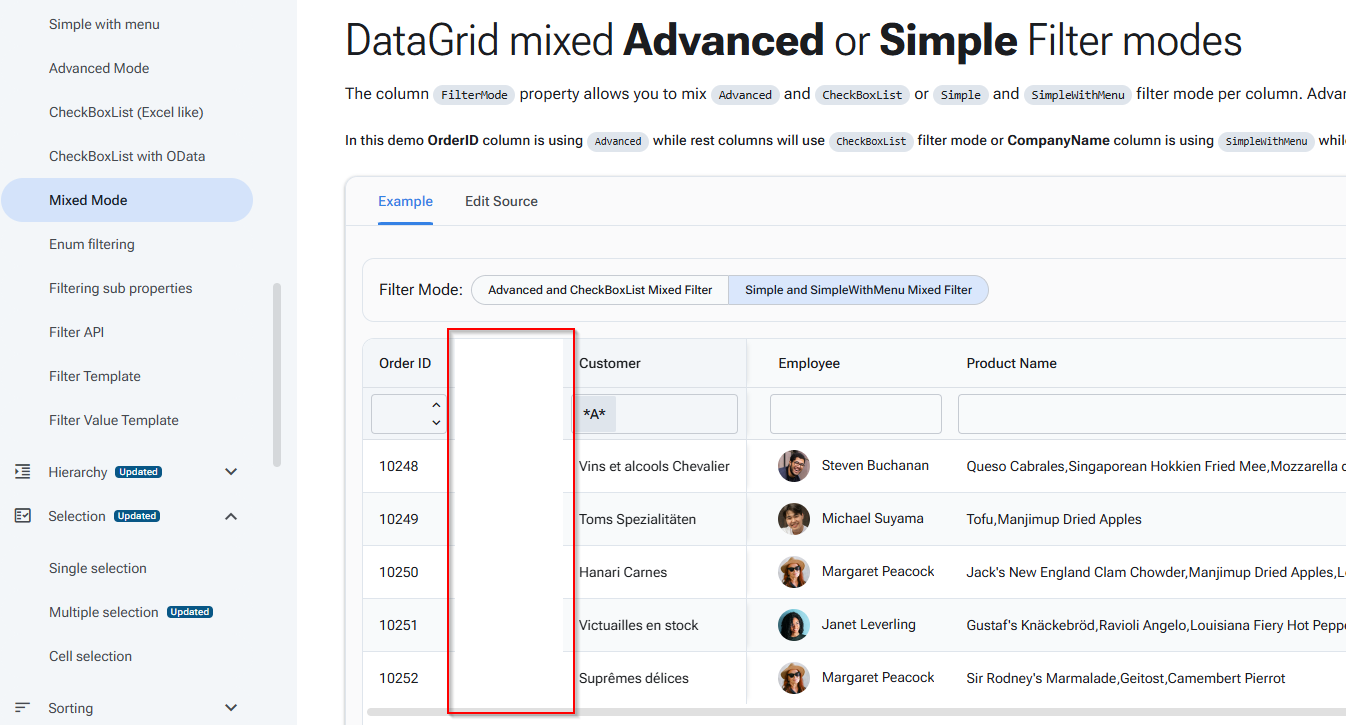The image size is (1346, 725).
Task: Click Michael Suyama's avatar photo
Action: click(x=794, y=519)
